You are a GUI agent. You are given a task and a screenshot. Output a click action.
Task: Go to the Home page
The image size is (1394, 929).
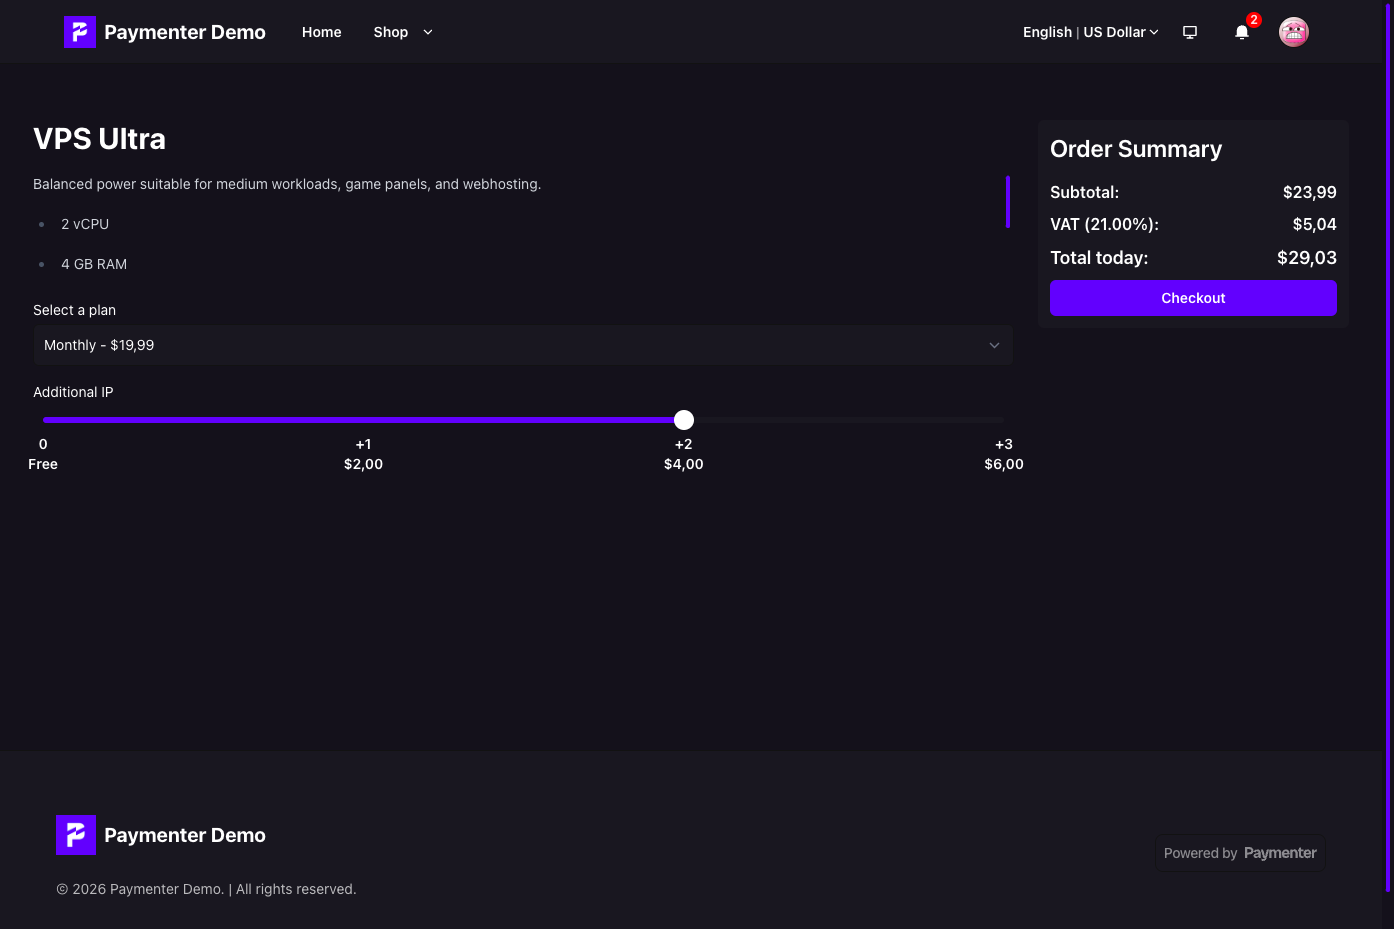[x=322, y=32]
